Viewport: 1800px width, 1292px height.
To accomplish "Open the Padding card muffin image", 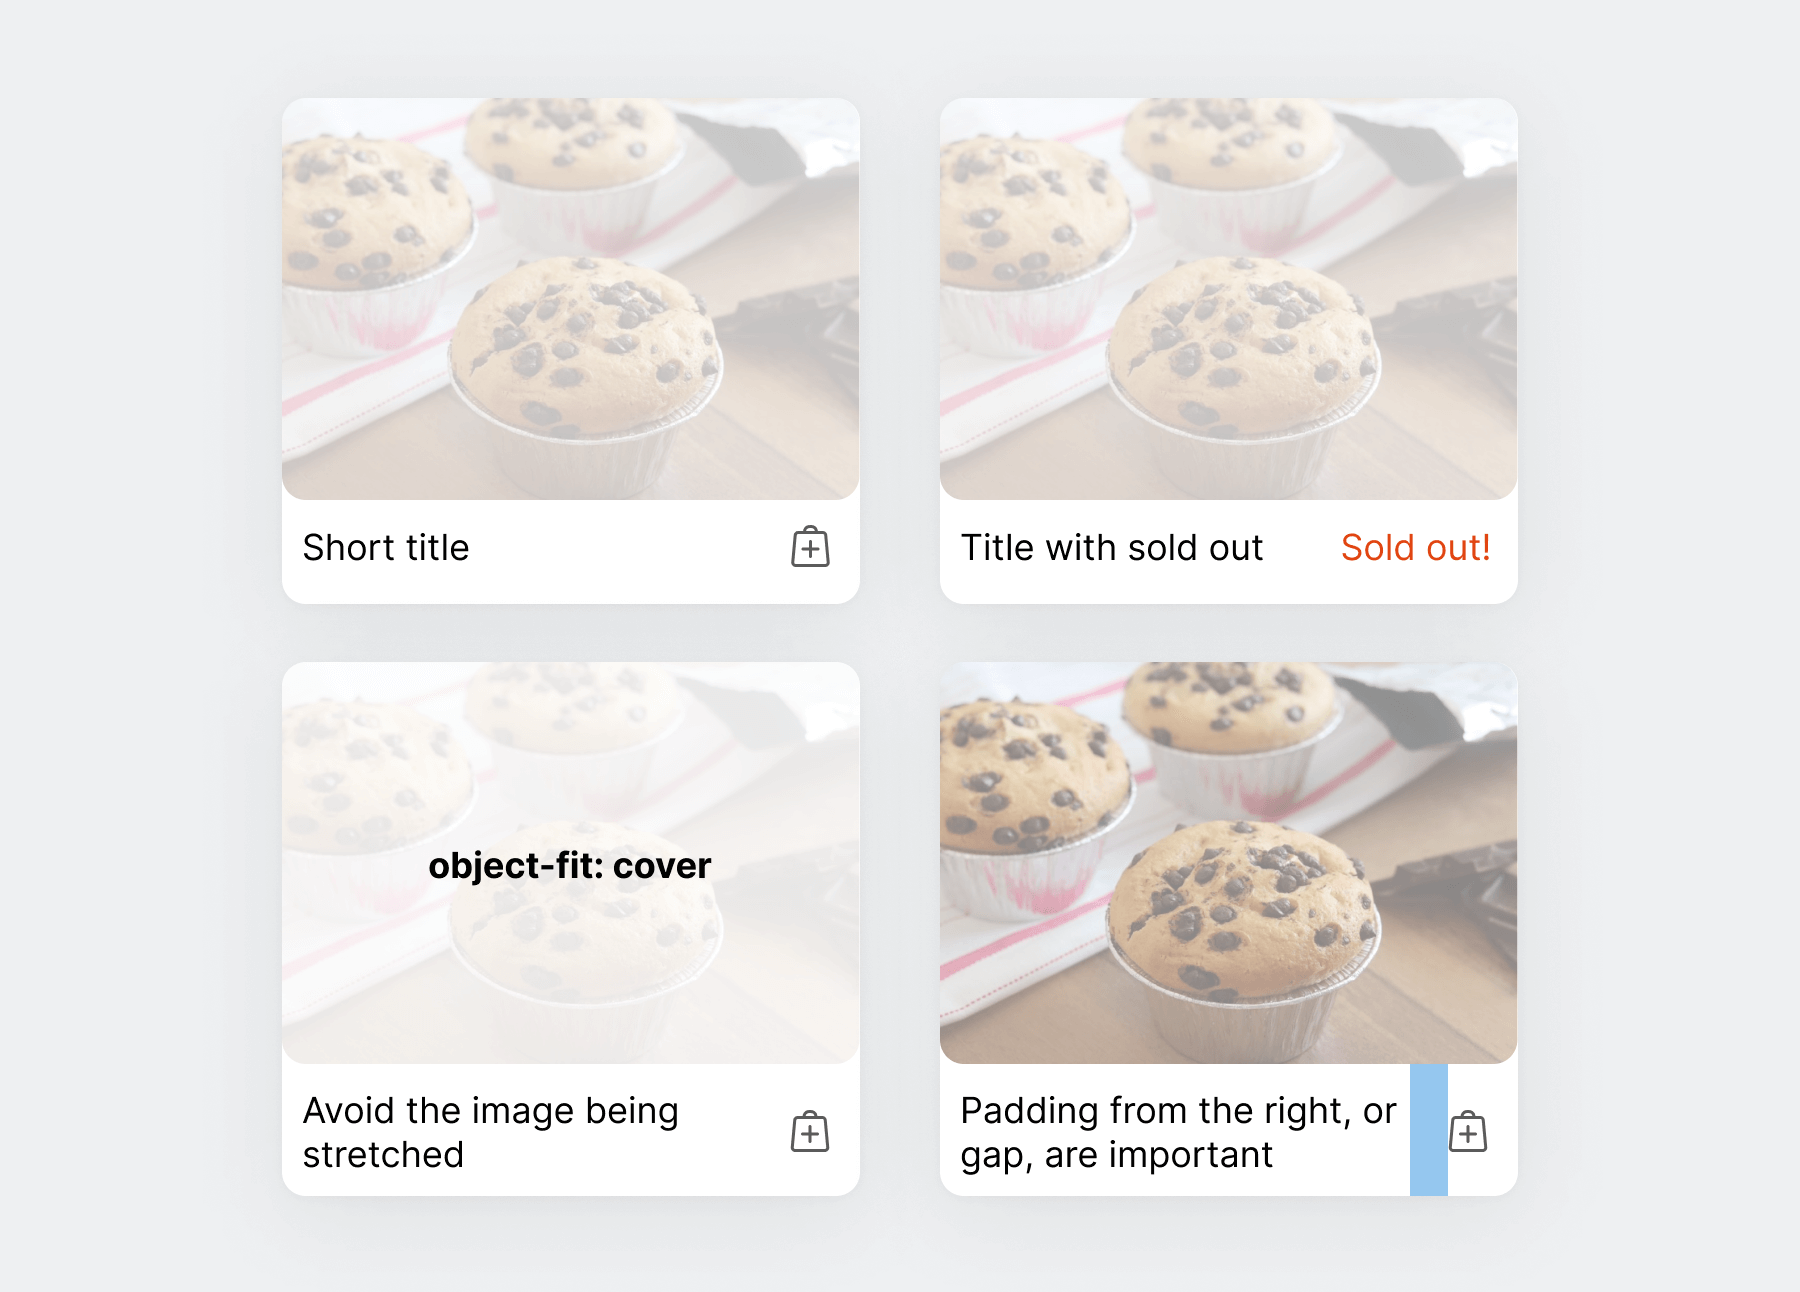I will 1229,863.
